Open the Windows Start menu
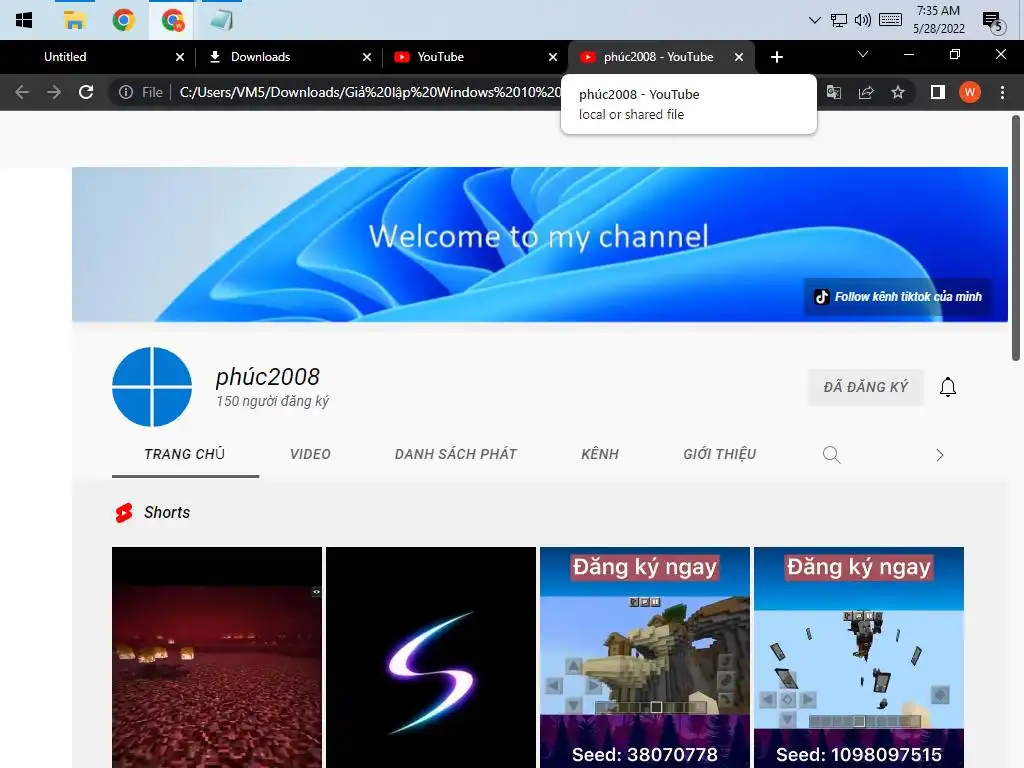1024x768 pixels. pyautogui.click(x=24, y=20)
